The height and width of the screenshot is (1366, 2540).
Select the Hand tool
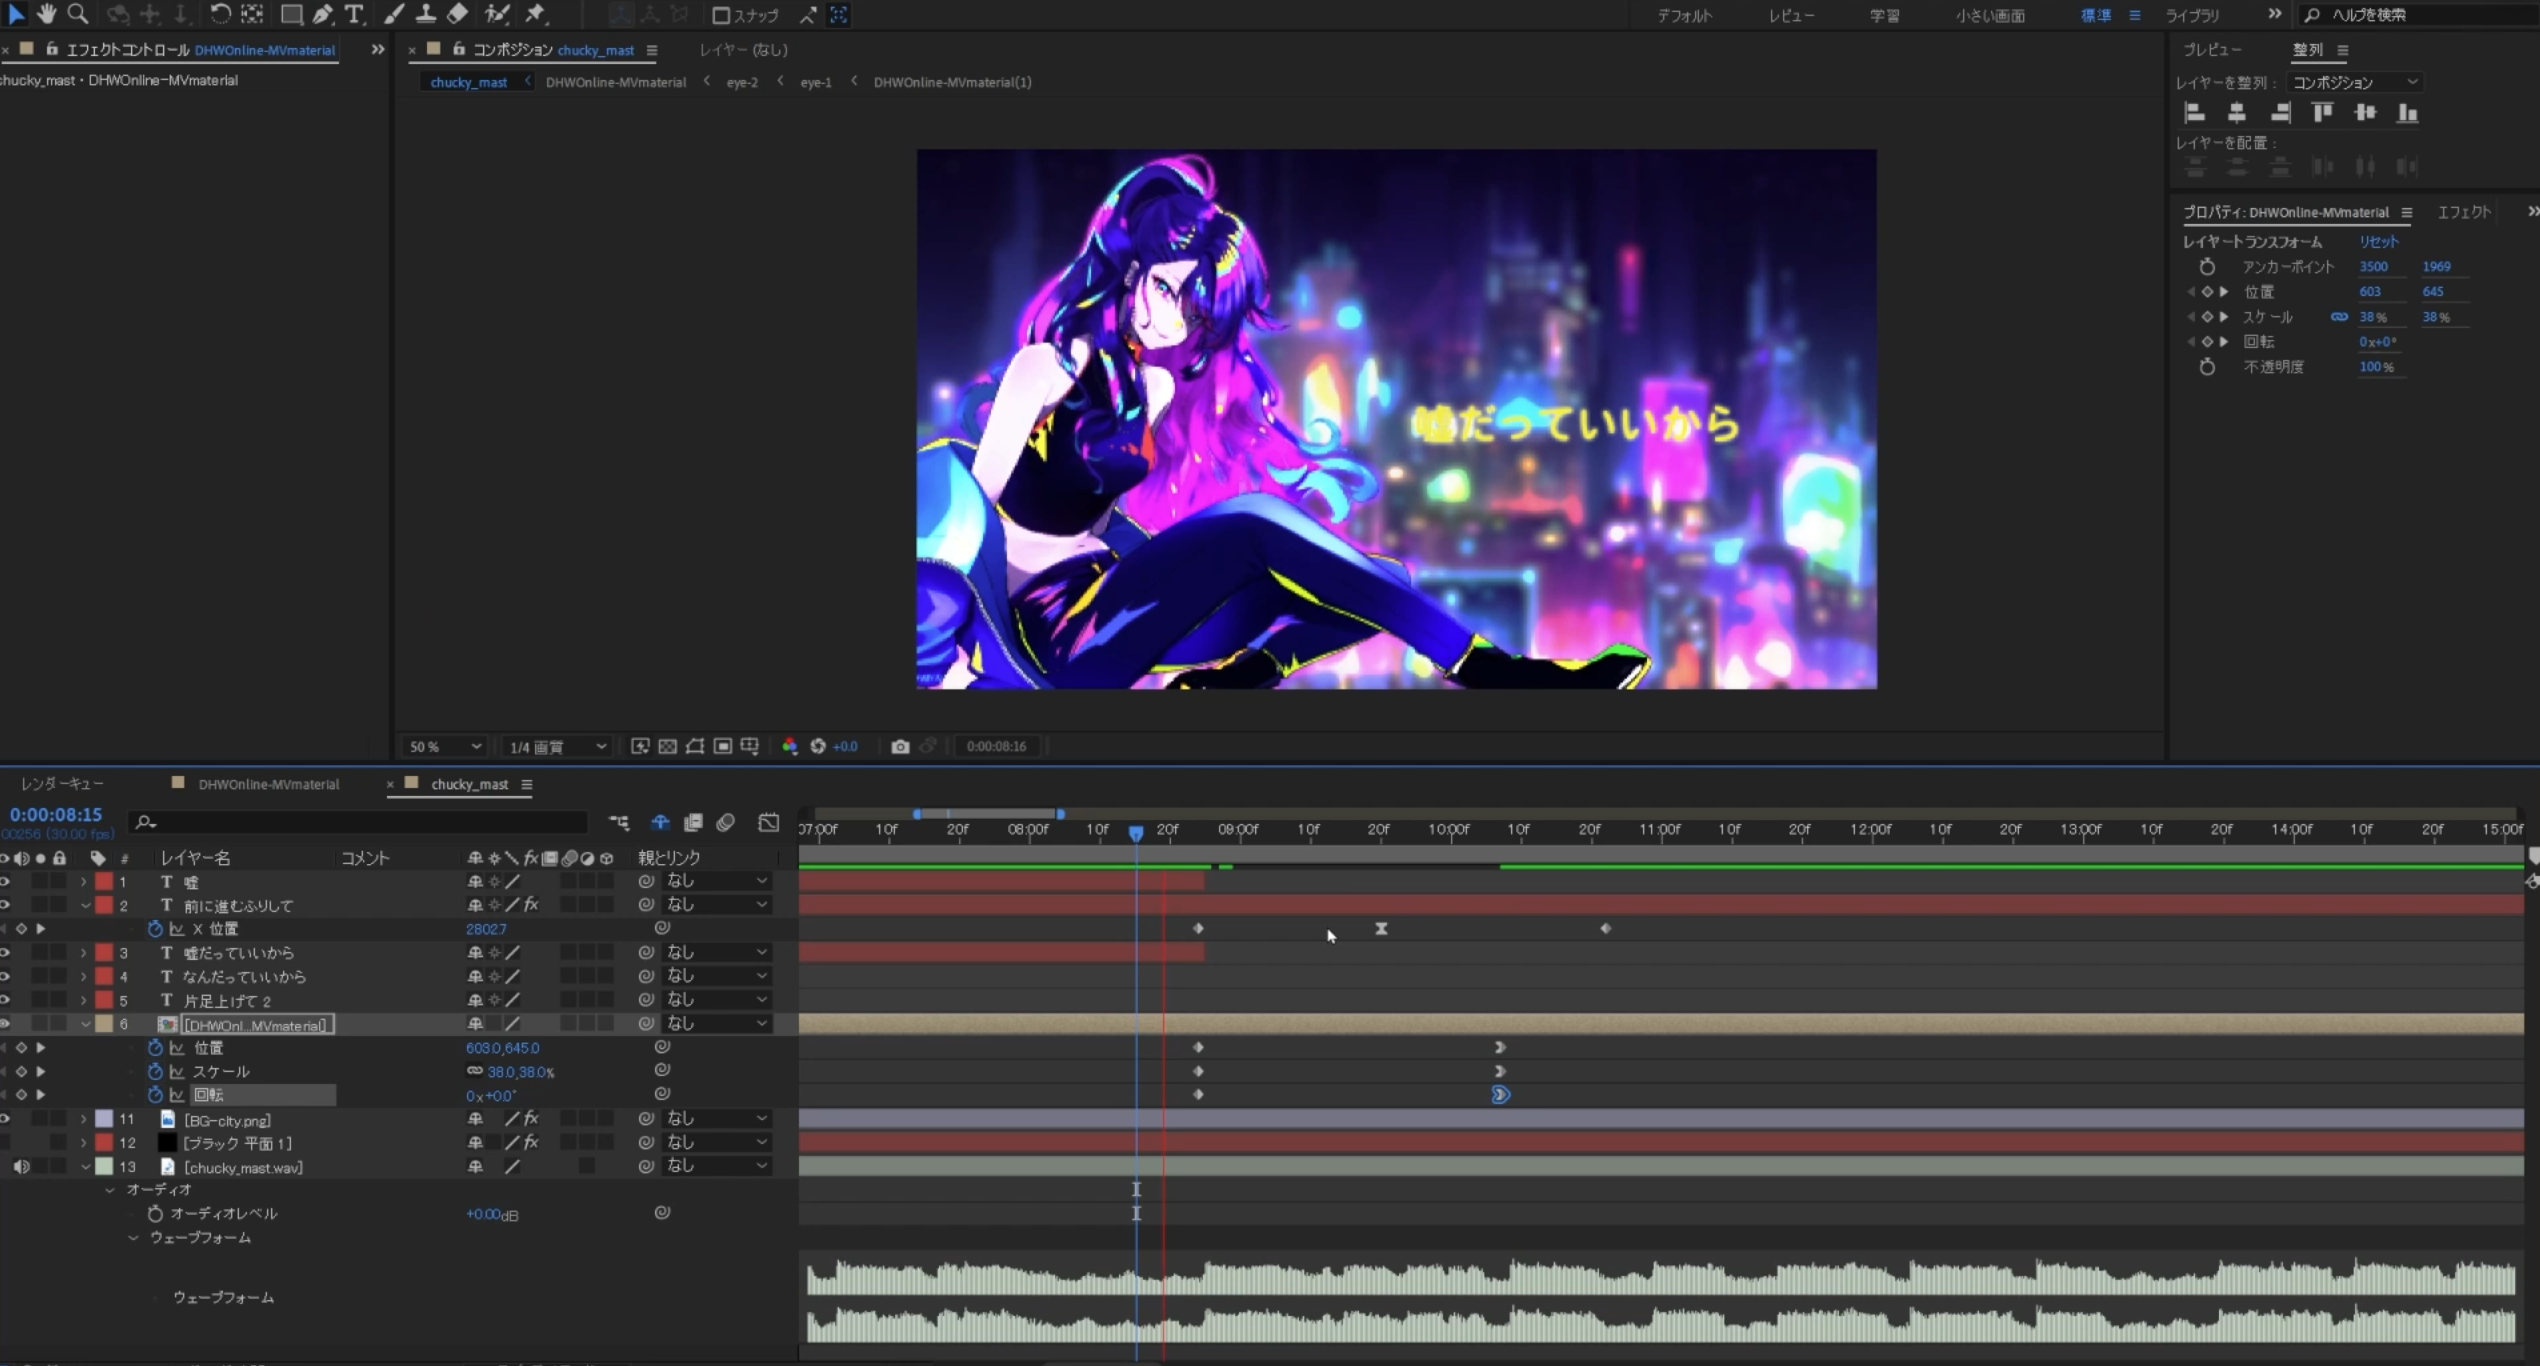pos(46,14)
